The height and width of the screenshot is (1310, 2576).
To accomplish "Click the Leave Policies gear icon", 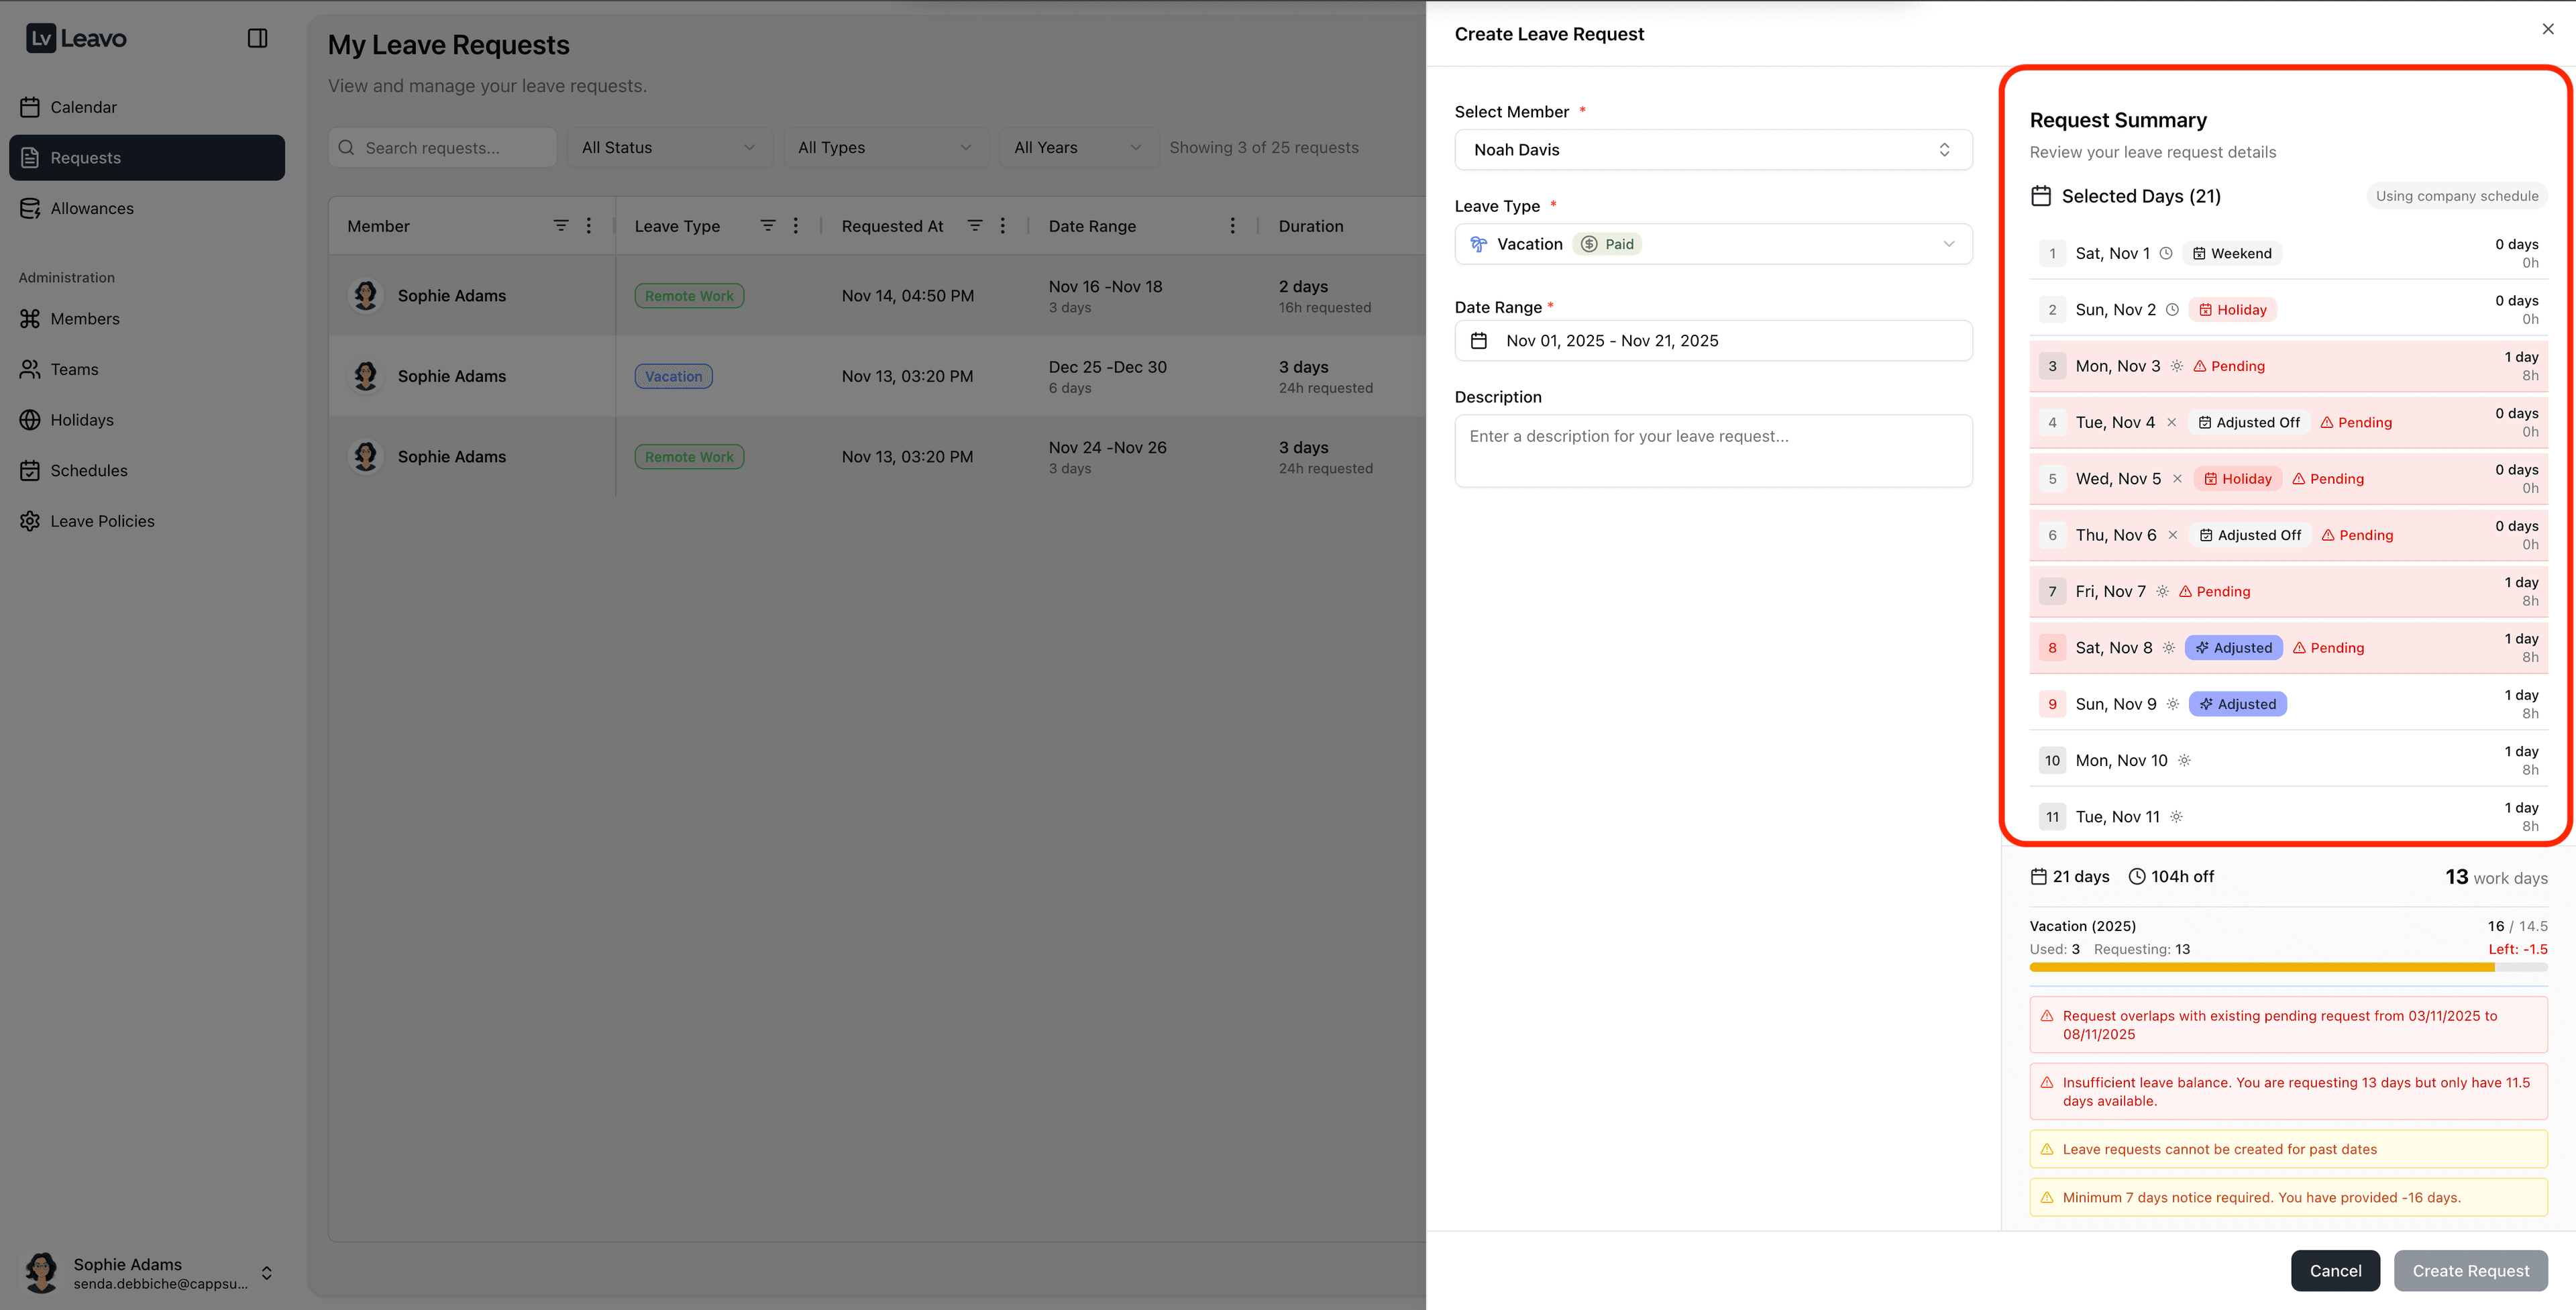I will click(x=30, y=521).
